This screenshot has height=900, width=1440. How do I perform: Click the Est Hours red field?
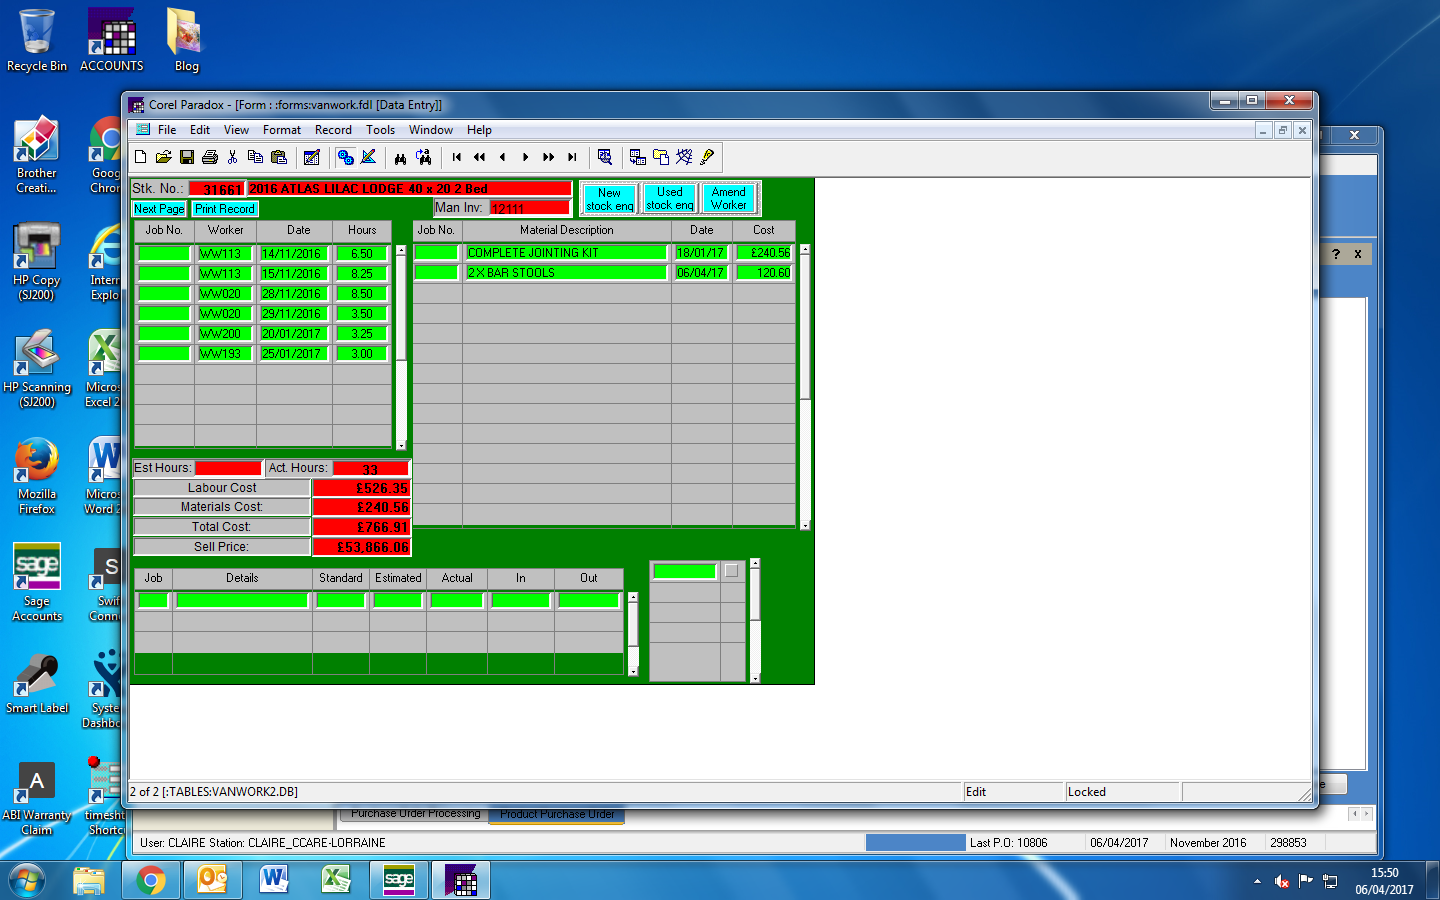227,468
